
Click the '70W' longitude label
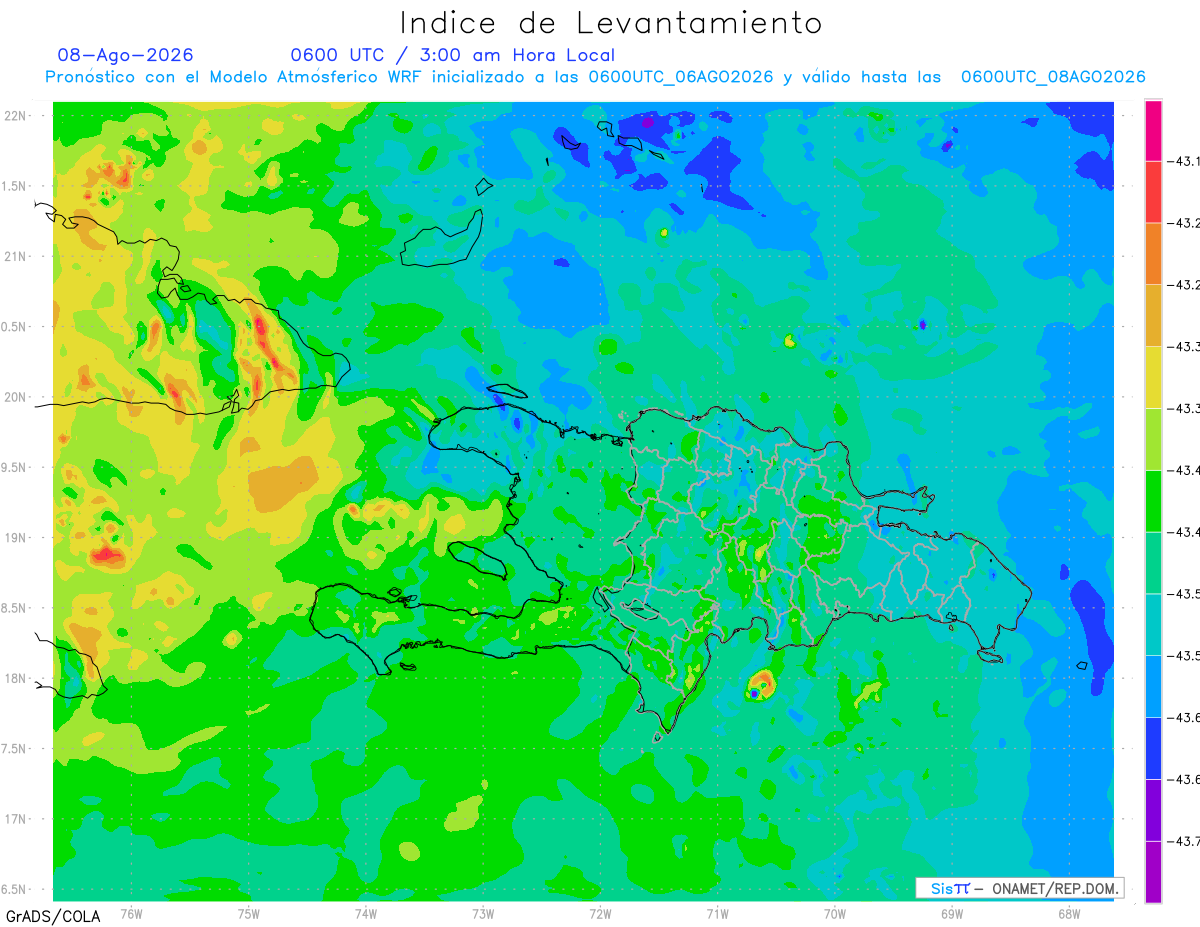(835, 913)
